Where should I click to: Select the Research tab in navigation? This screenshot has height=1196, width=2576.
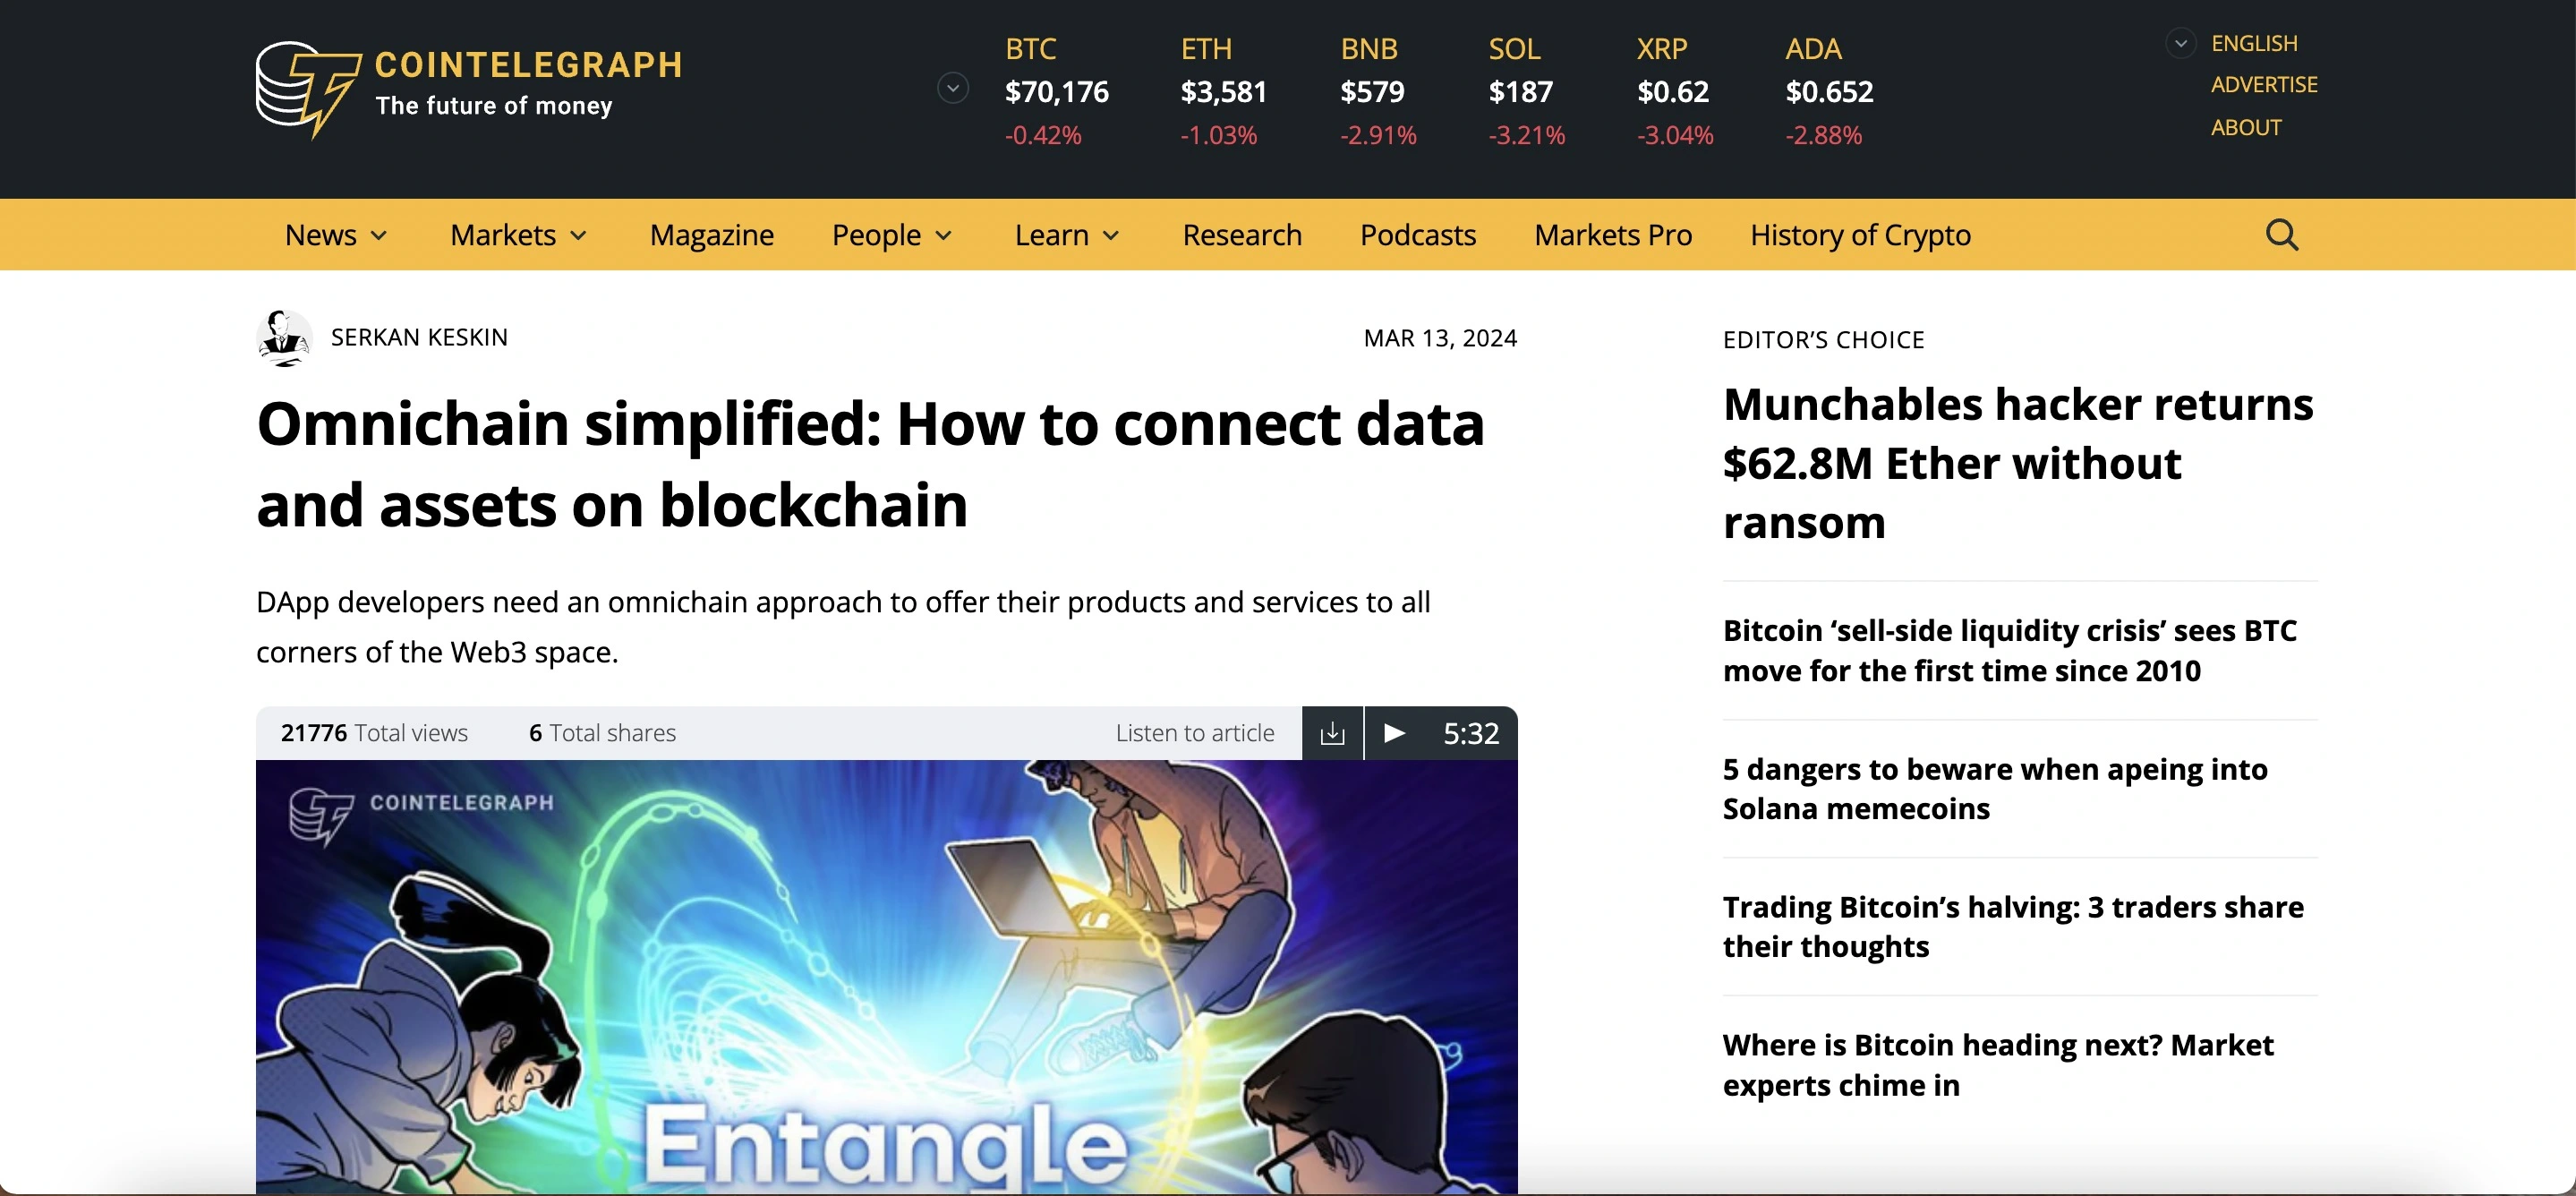(x=1242, y=234)
